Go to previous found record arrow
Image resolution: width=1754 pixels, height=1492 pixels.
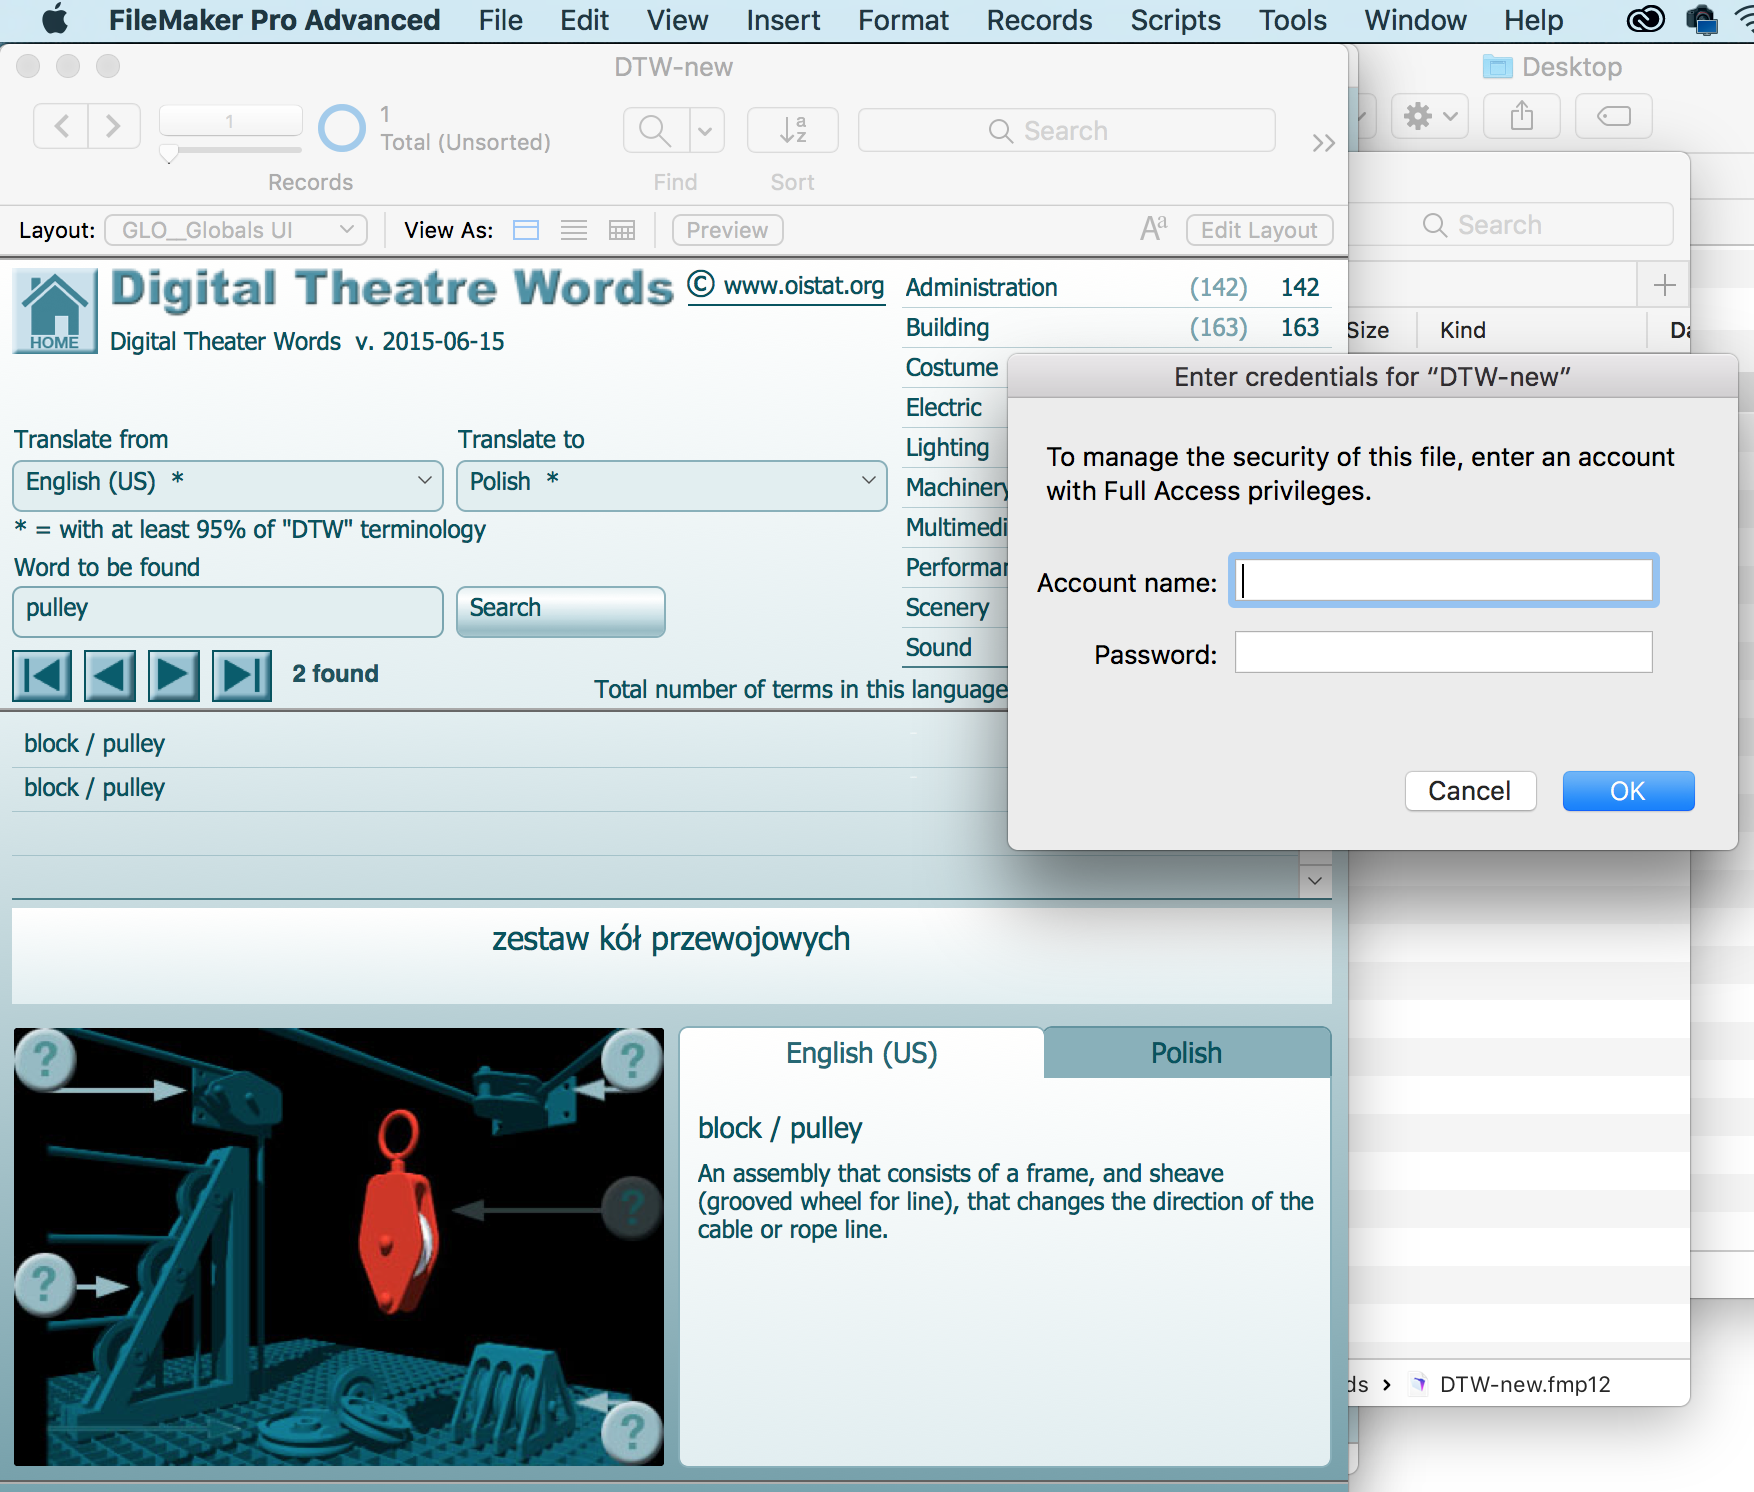109,675
